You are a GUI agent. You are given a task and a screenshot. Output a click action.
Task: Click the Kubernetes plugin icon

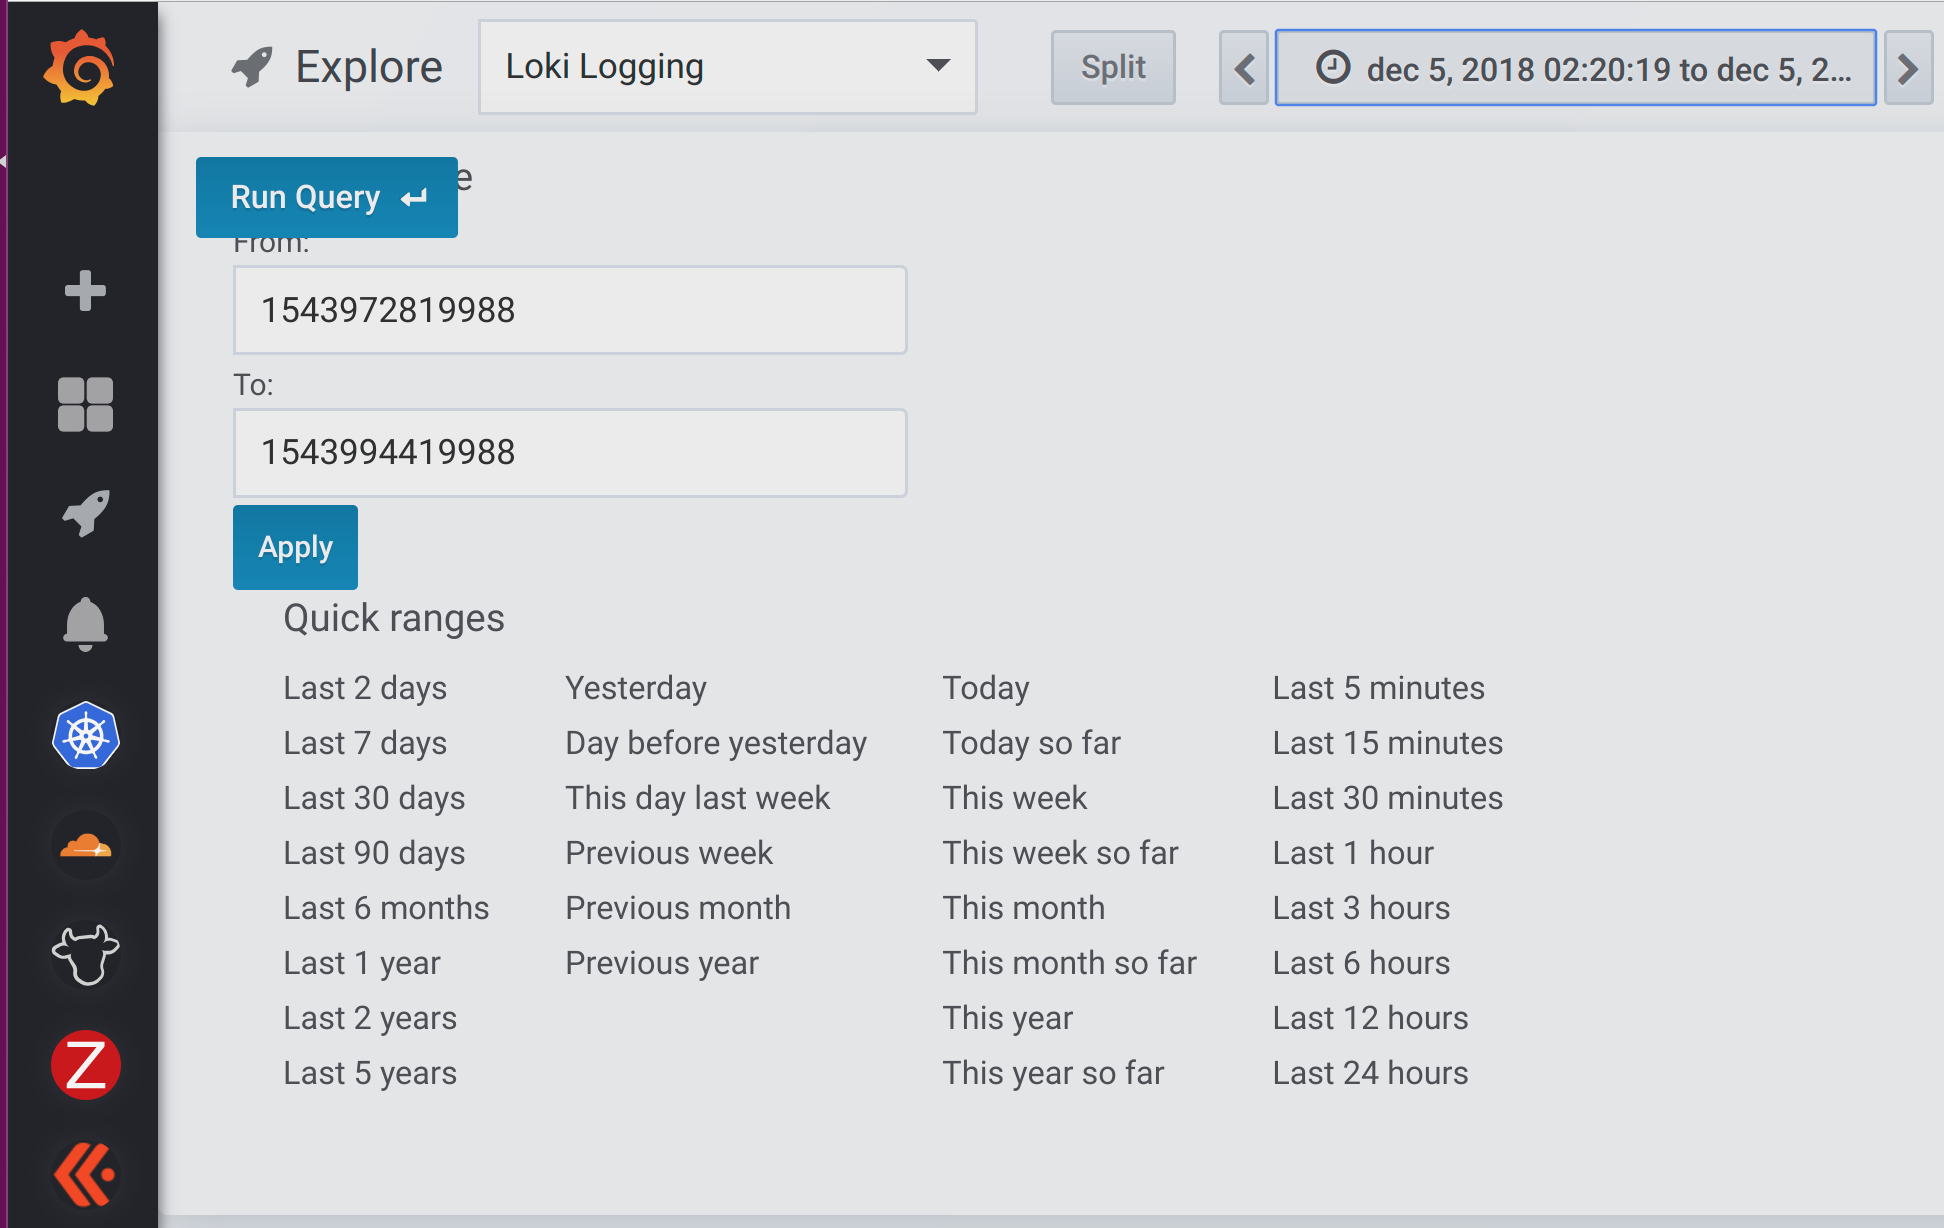pyautogui.click(x=85, y=737)
